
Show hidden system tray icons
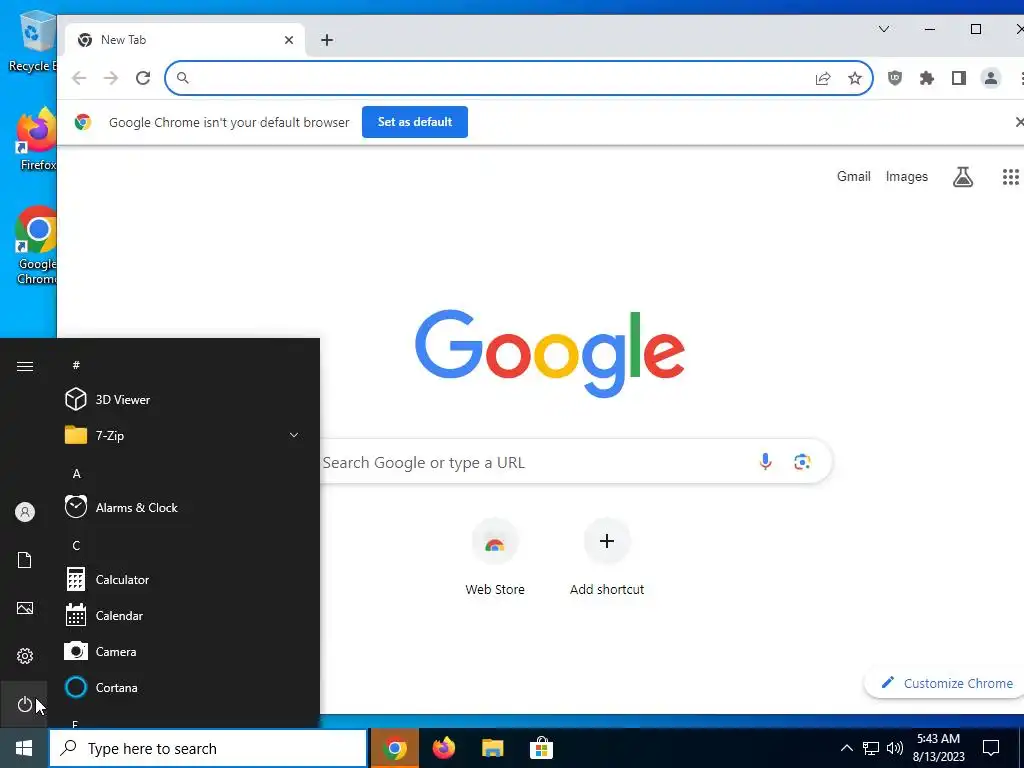[x=846, y=748]
